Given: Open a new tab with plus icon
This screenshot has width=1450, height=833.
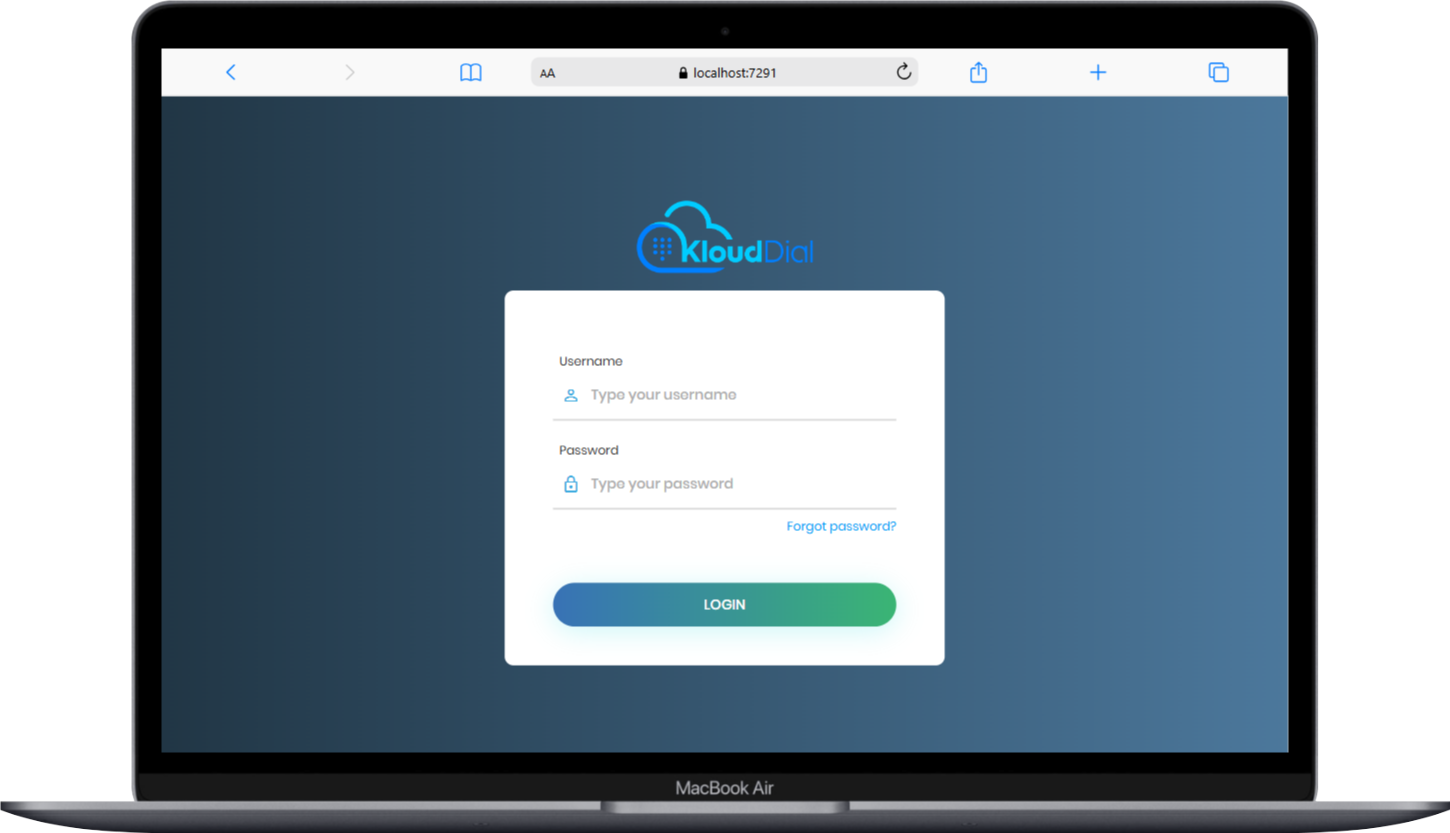Looking at the screenshot, I should pyautogui.click(x=1097, y=72).
